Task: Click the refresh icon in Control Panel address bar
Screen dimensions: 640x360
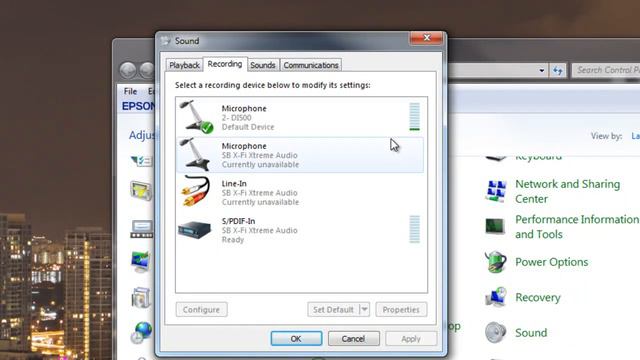Action: tap(558, 70)
